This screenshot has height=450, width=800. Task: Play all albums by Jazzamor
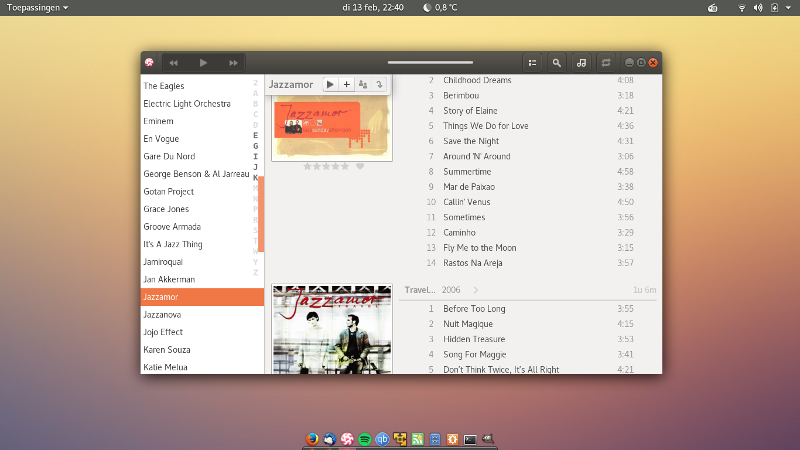pyautogui.click(x=330, y=85)
